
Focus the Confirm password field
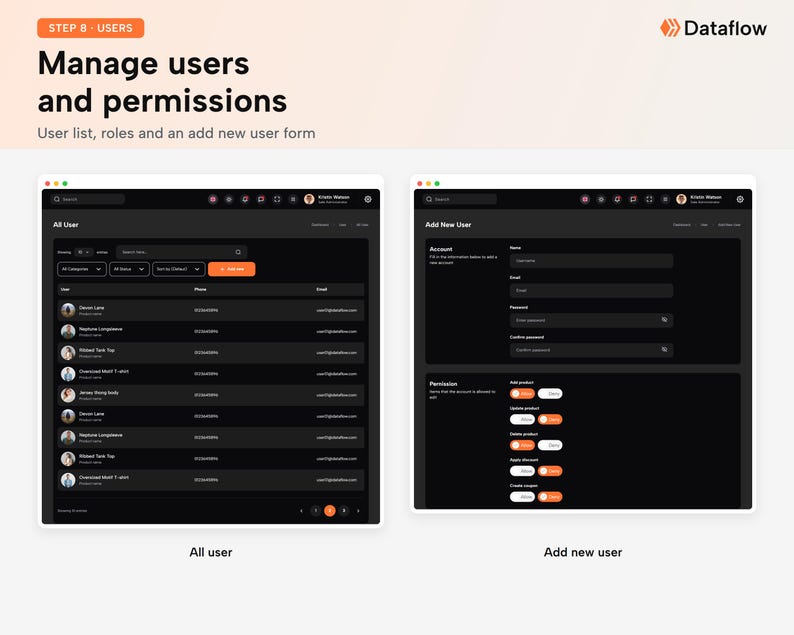591,350
